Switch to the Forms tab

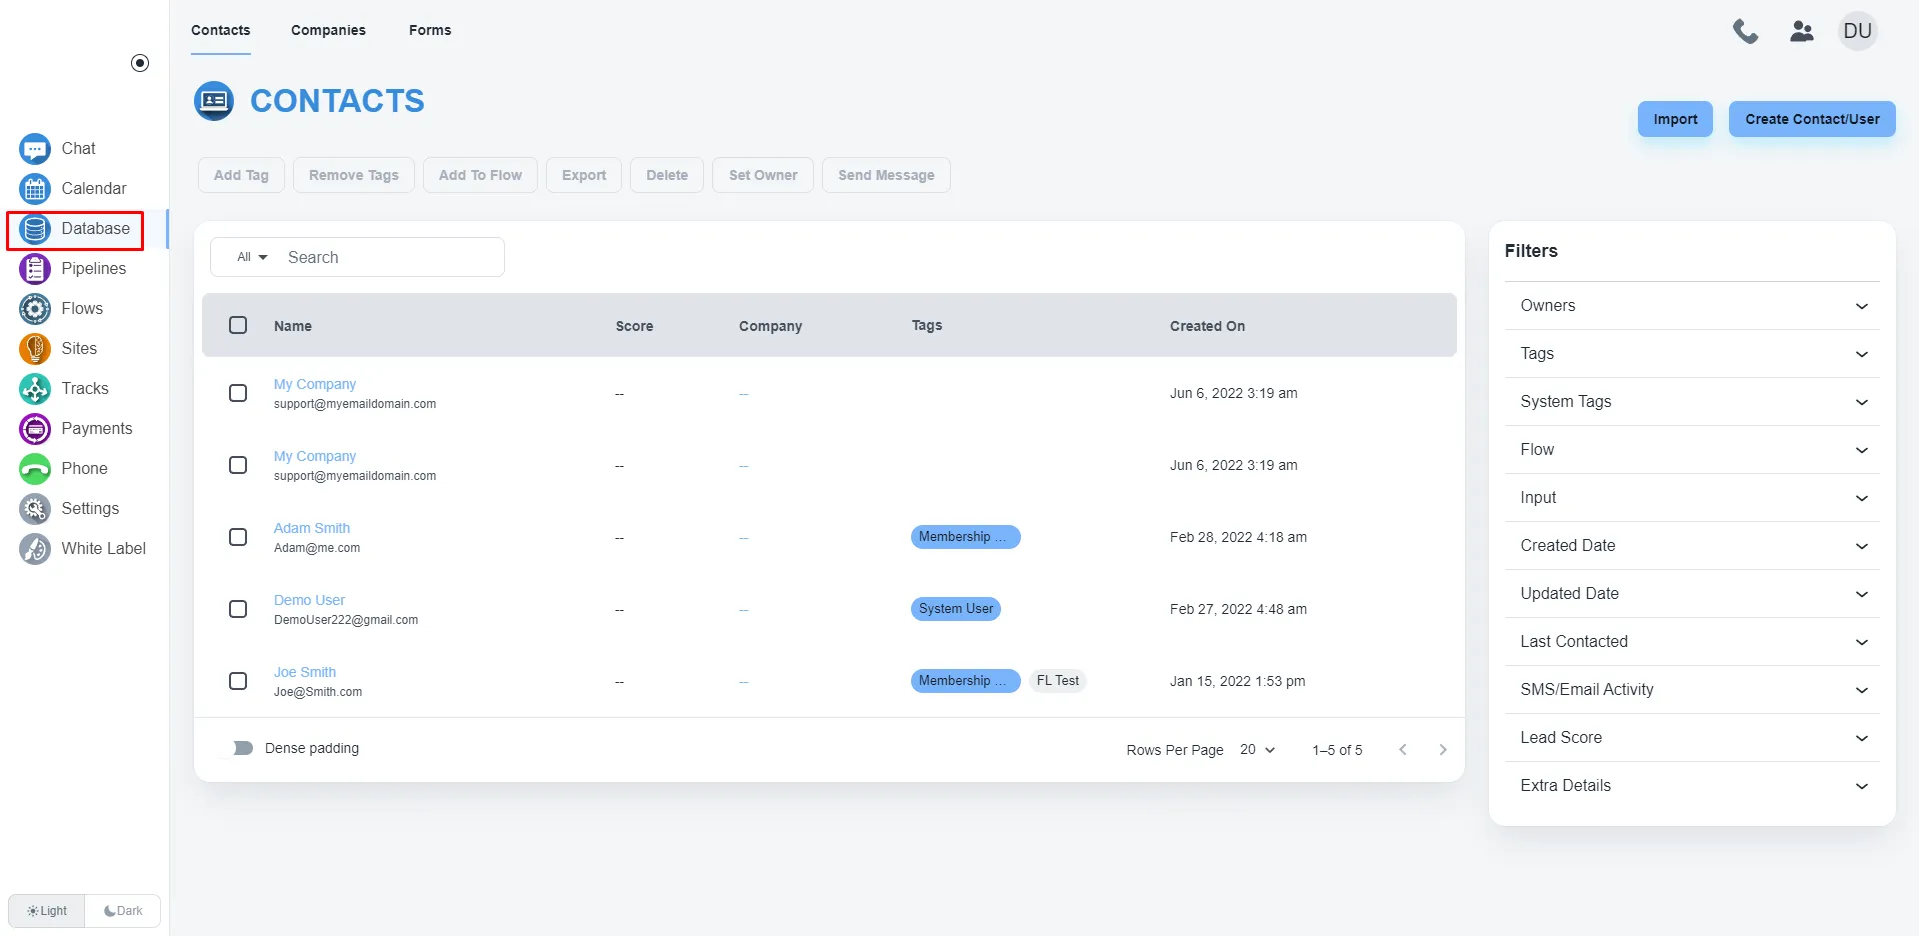(x=430, y=30)
